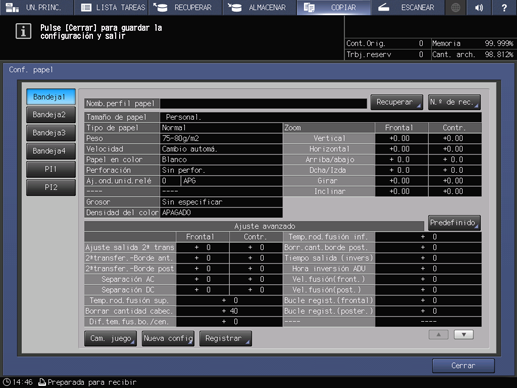Click the Tamaño de papel Personal. value

tap(321, 117)
